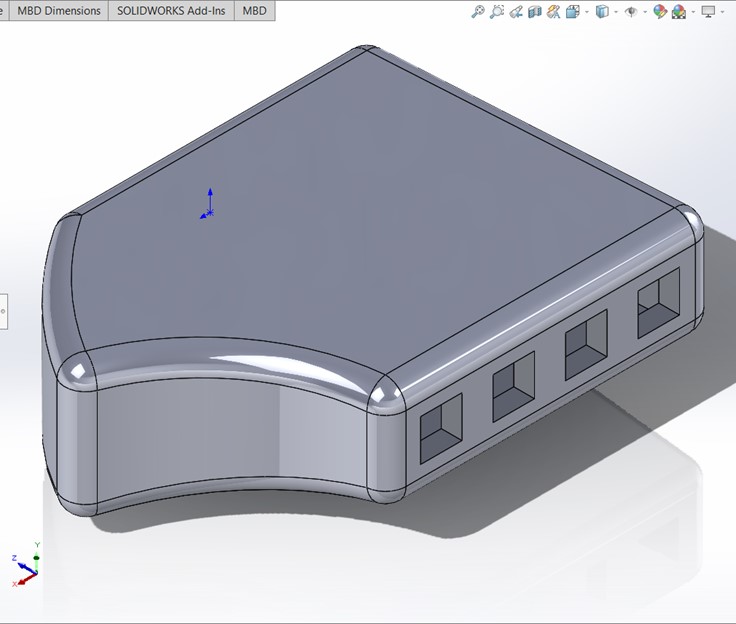Click the side panel collapse handle

[3, 311]
